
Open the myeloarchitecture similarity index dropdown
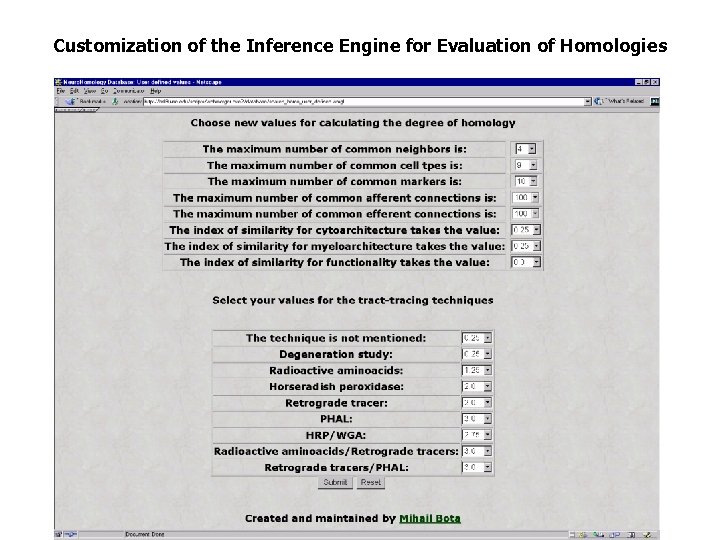pyautogui.click(x=526, y=246)
